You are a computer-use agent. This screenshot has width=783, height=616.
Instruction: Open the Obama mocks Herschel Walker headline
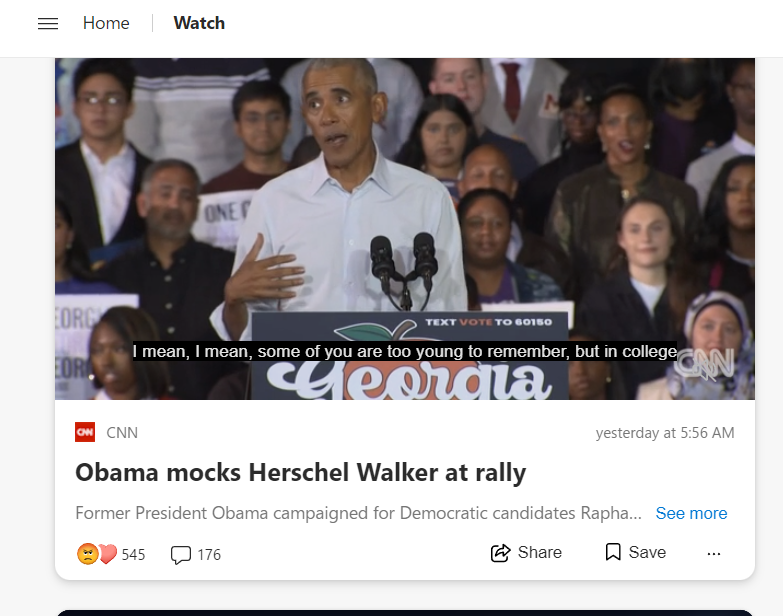[301, 472]
